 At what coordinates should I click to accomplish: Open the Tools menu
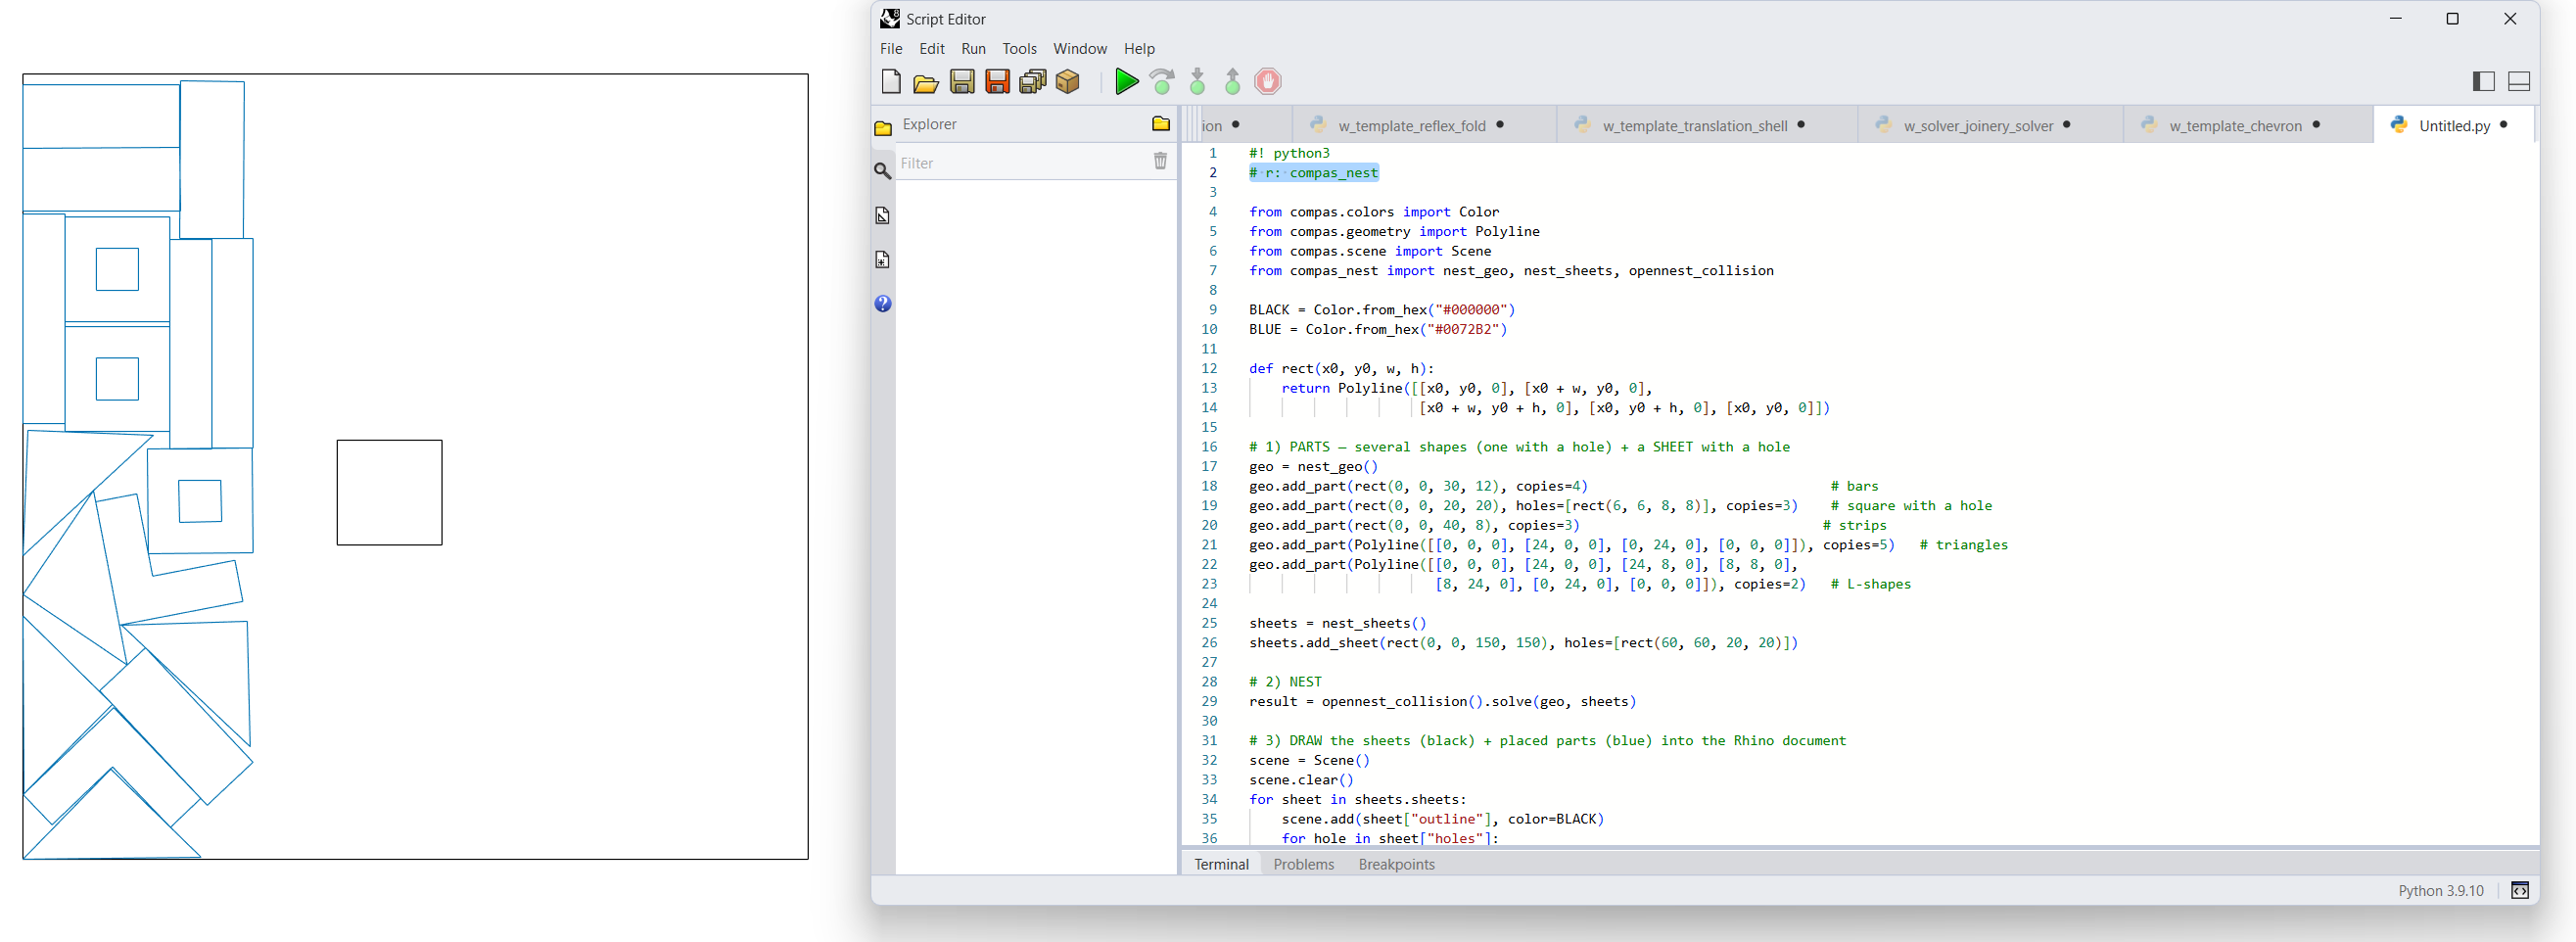1019,48
